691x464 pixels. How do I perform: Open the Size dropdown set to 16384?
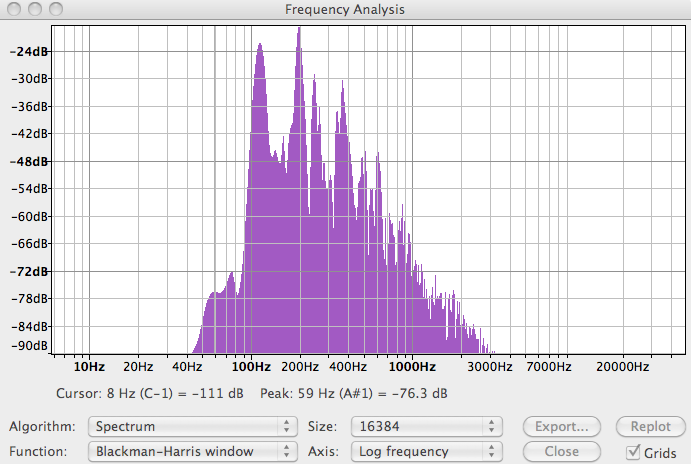(425, 426)
